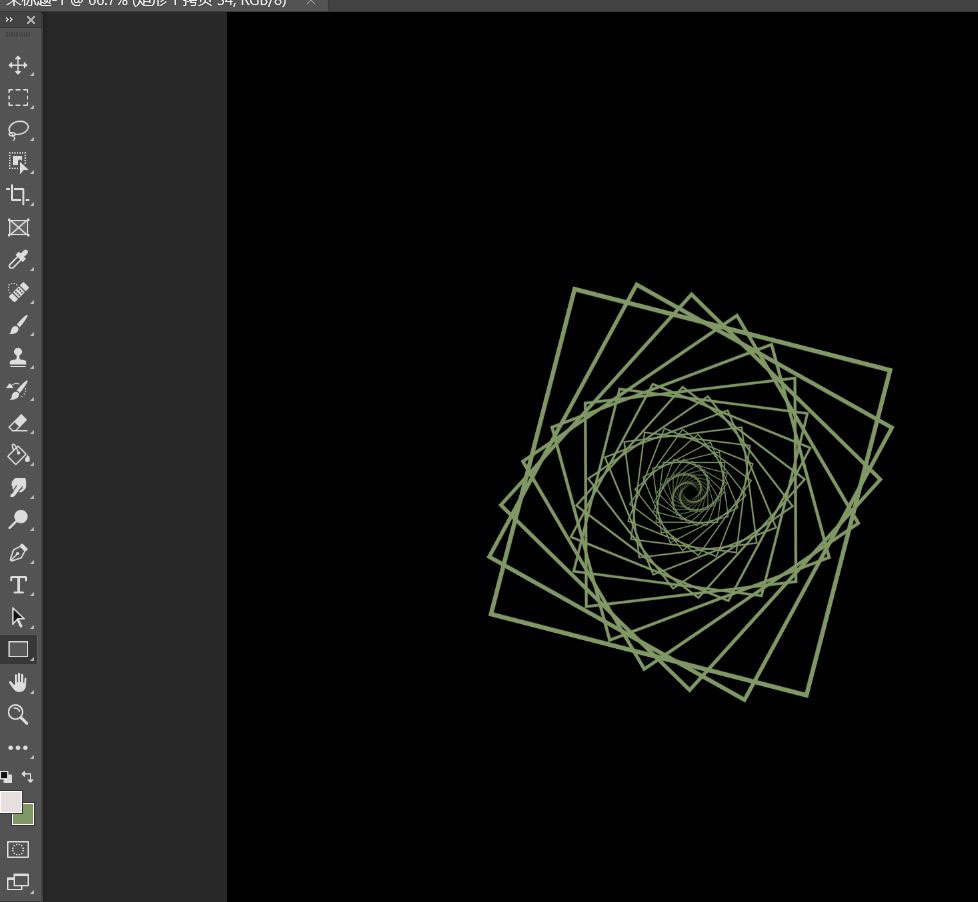Select the Frame tool
This screenshot has height=902, width=978.
pyautogui.click(x=18, y=228)
